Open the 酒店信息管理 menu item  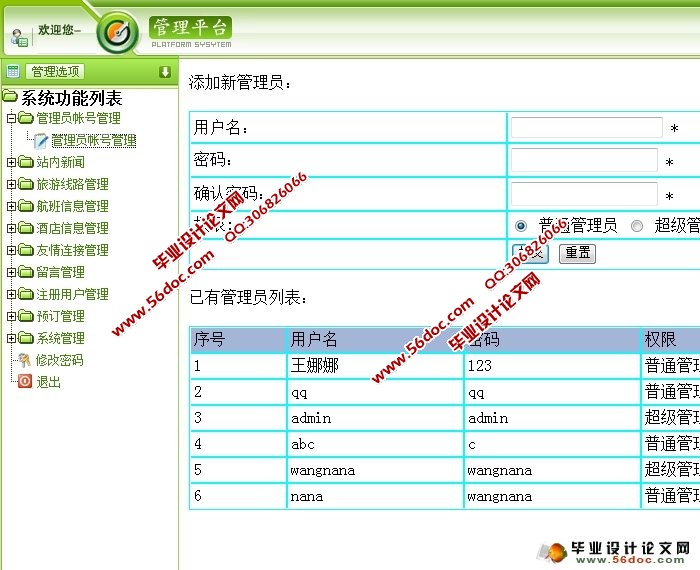72,228
